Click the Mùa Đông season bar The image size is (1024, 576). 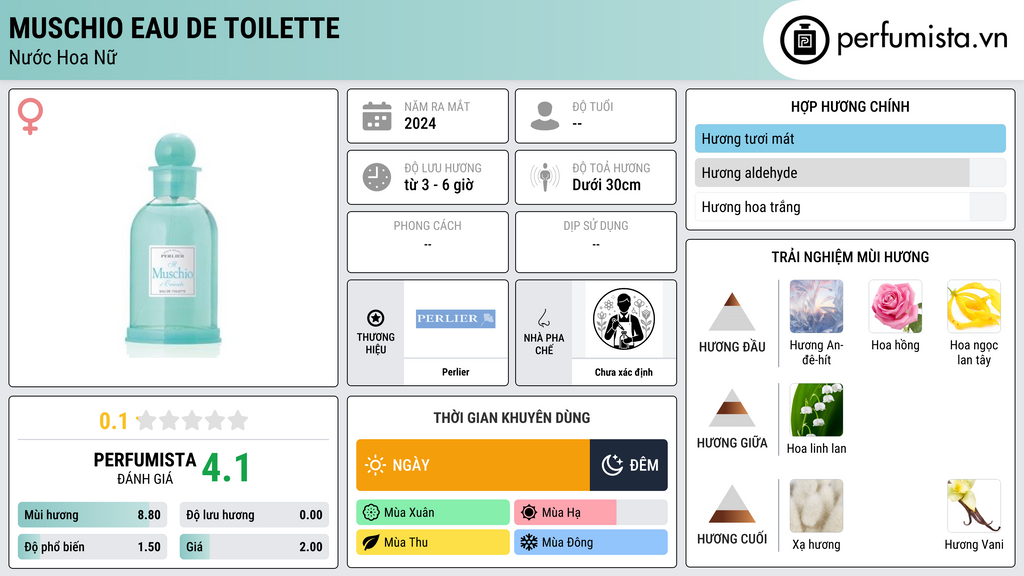coord(591,543)
